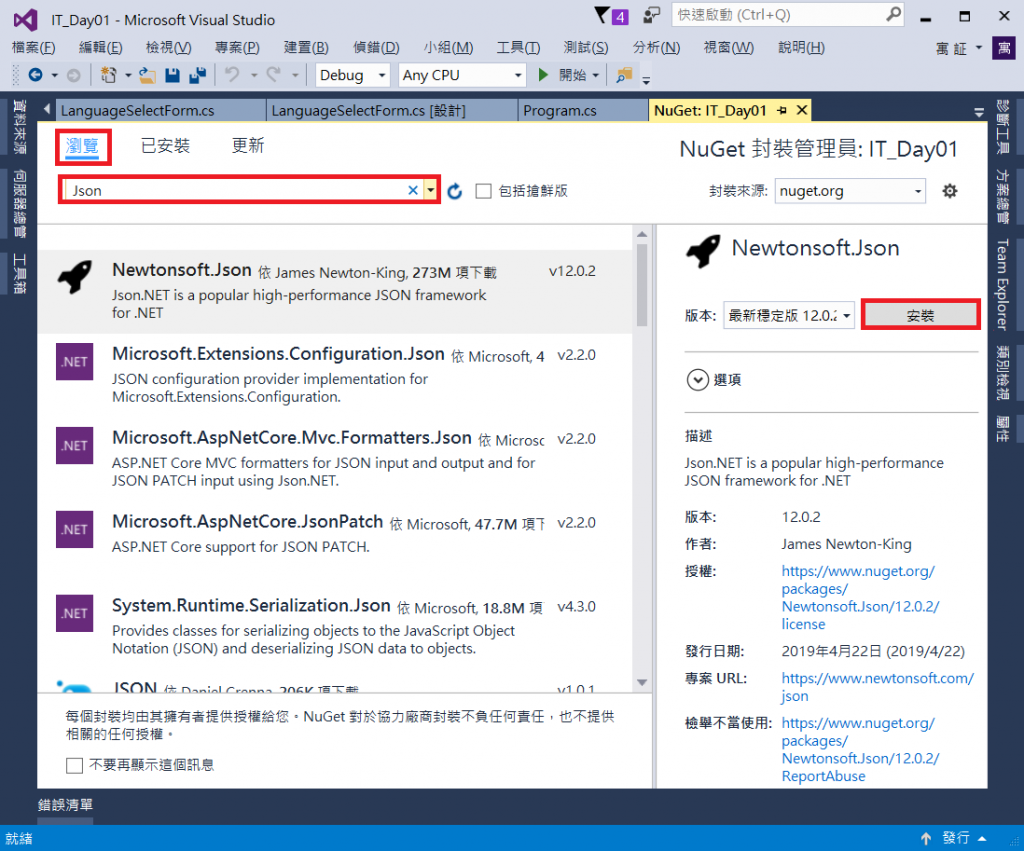The width and height of the screenshot is (1024, 851).
Task: Click the feedback icon in title bar
Action: pos(651,15)
